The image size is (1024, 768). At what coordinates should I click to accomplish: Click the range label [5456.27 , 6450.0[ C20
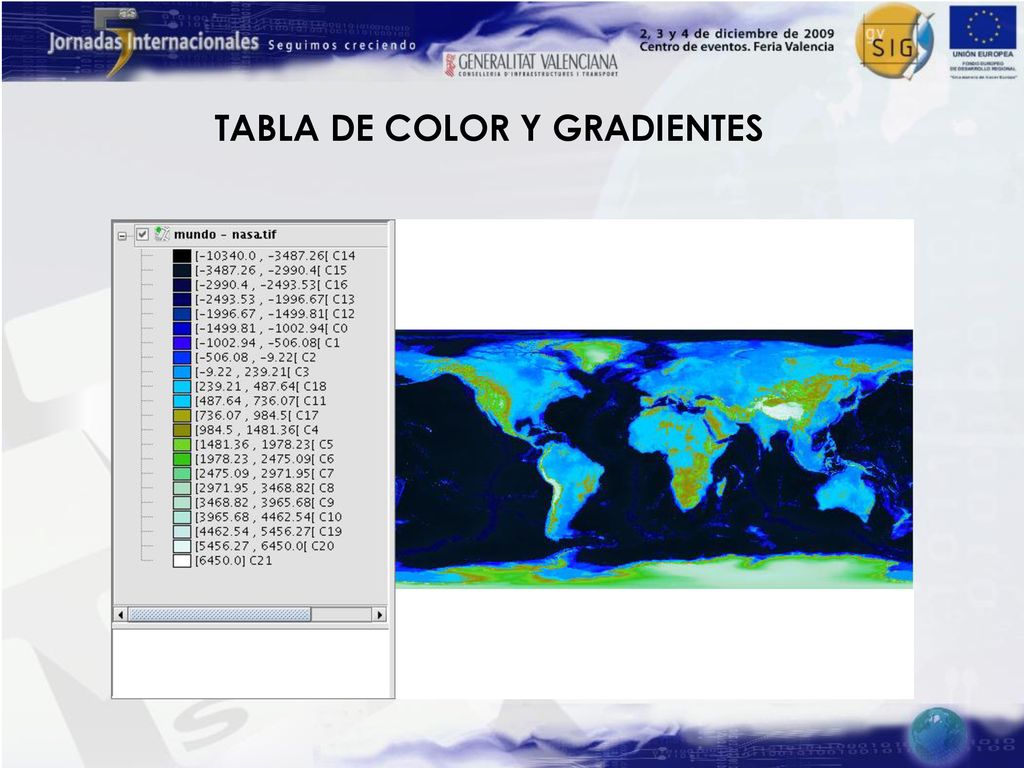click(264, 546)
